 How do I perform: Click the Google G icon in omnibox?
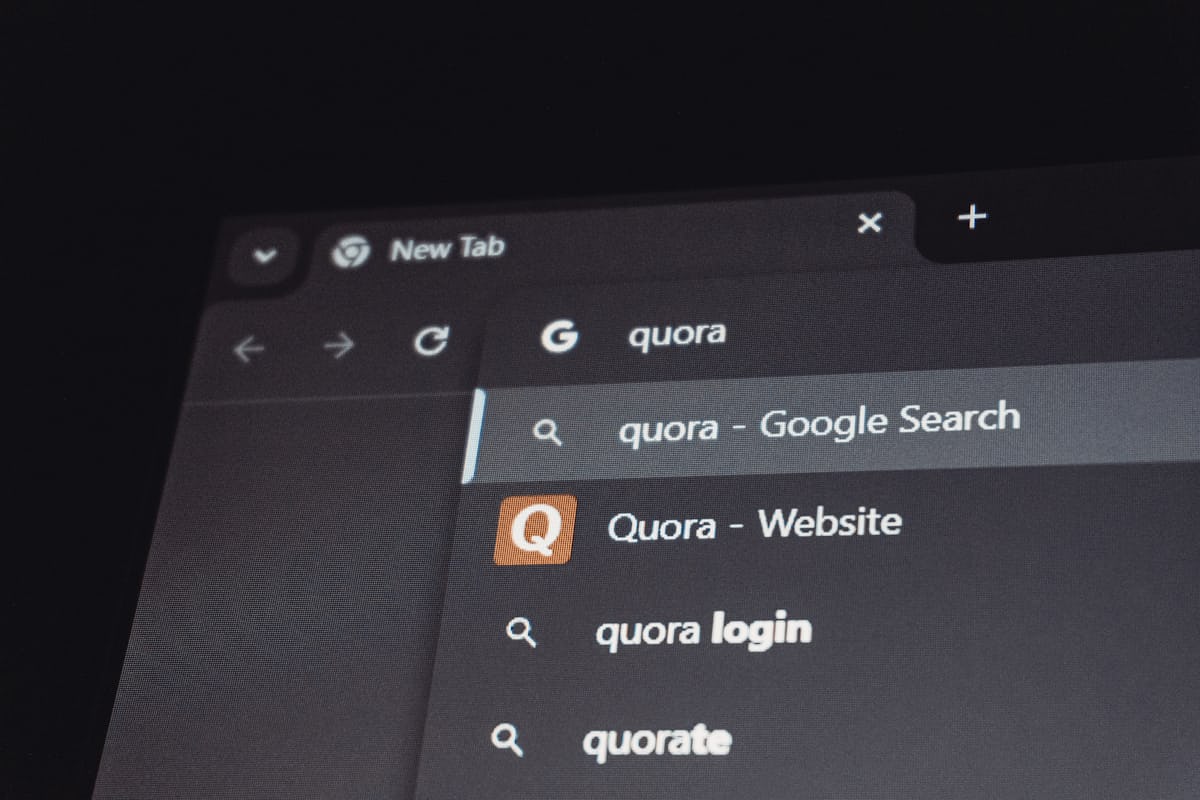click(x=559, y=337)
